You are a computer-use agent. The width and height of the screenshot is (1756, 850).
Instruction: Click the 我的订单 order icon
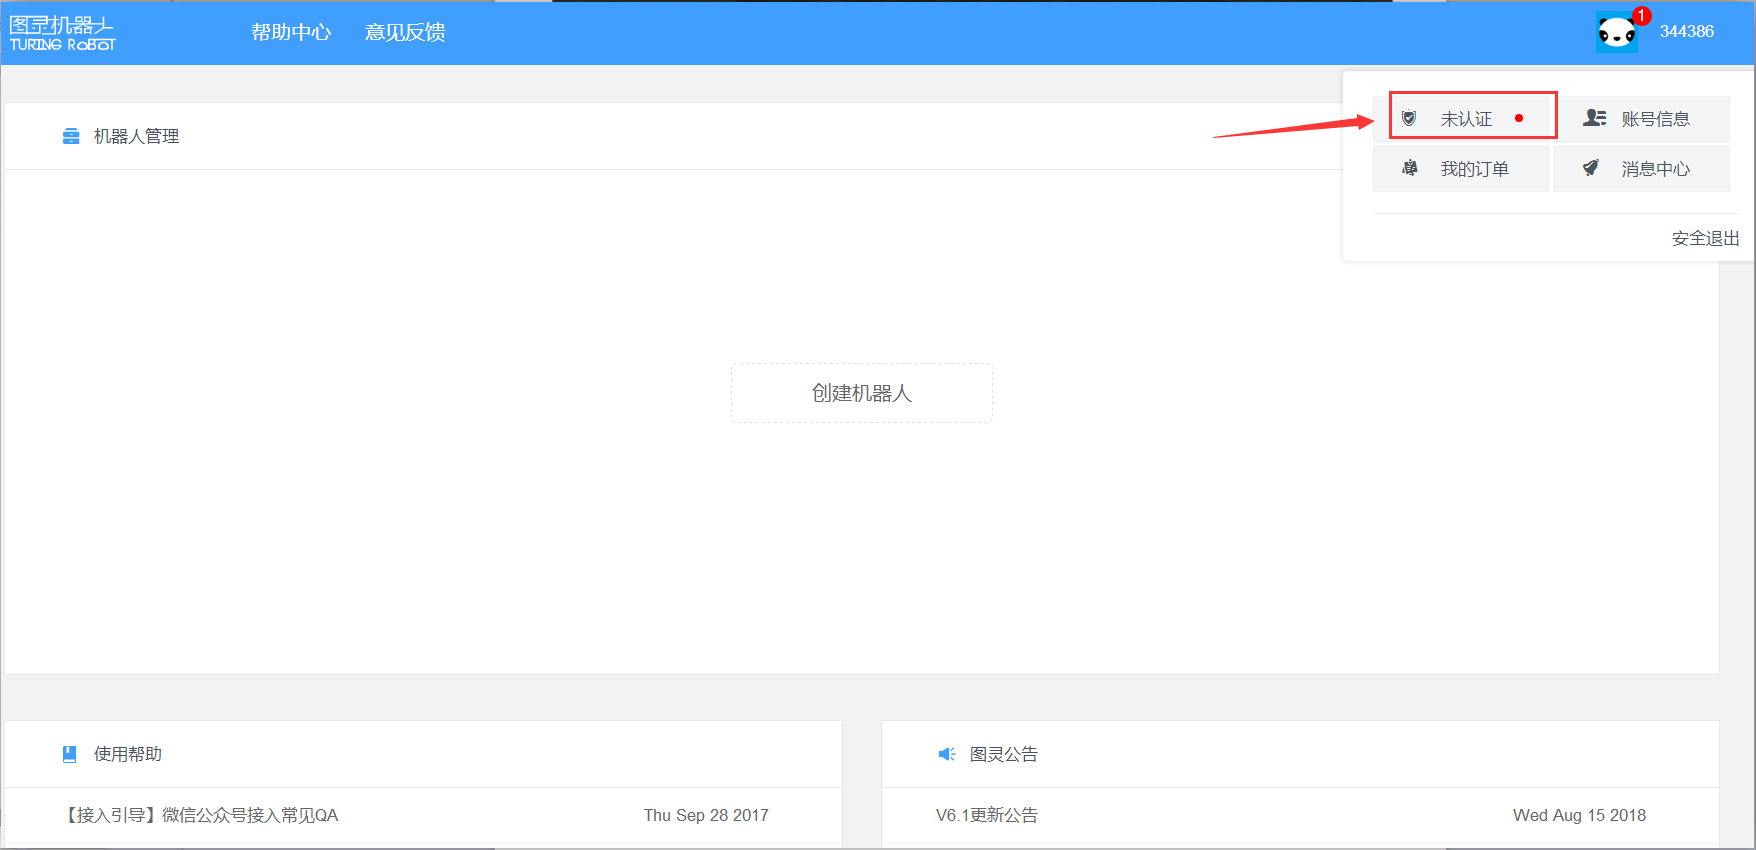coord(1410,168)
